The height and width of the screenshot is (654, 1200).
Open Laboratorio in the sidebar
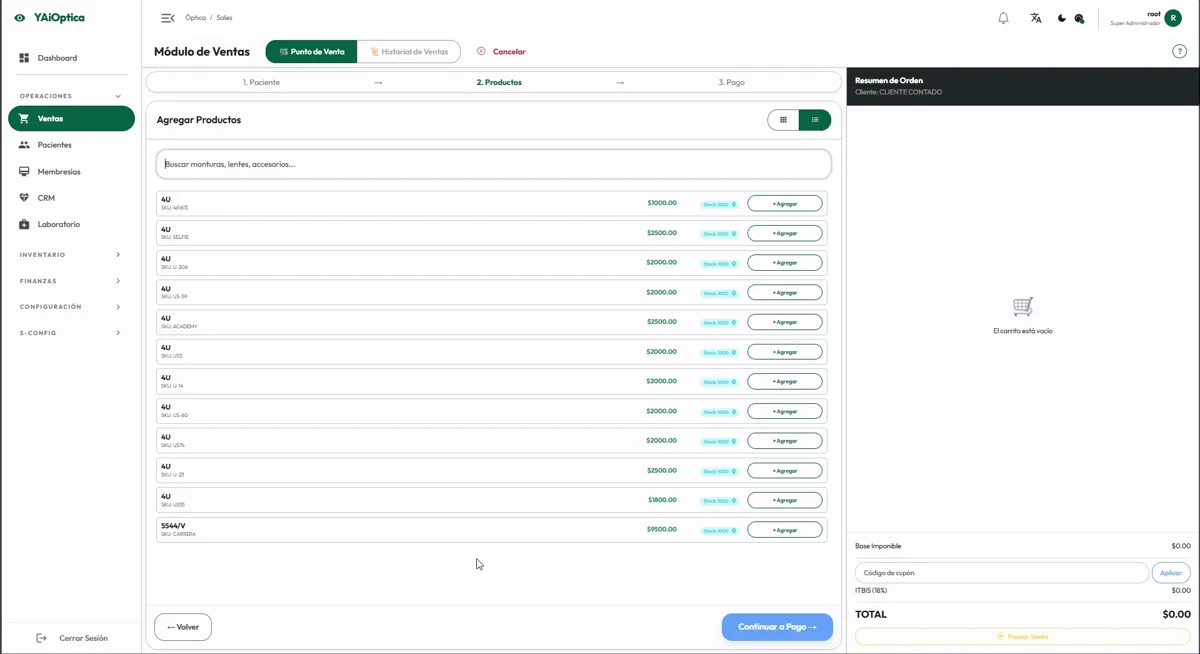click(x=70, y=224)
